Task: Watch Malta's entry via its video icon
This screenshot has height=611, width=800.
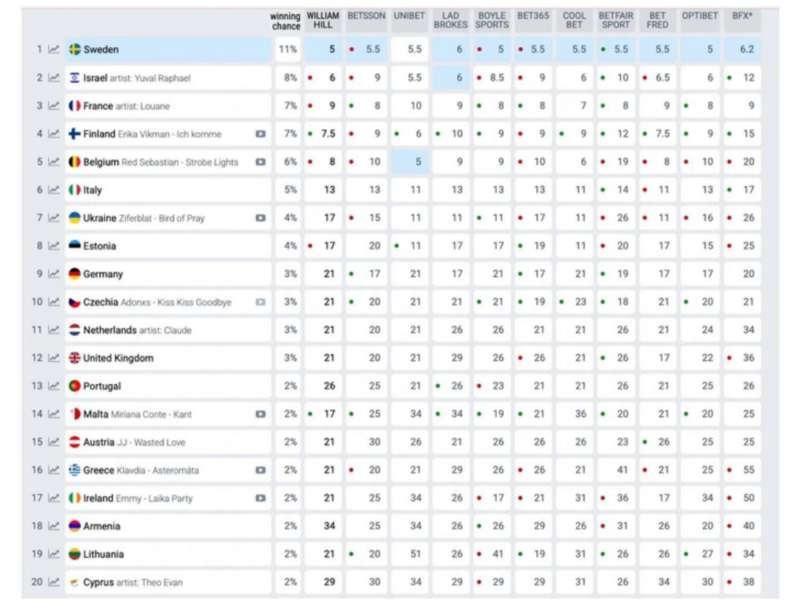Action: (x=260, y=414)
